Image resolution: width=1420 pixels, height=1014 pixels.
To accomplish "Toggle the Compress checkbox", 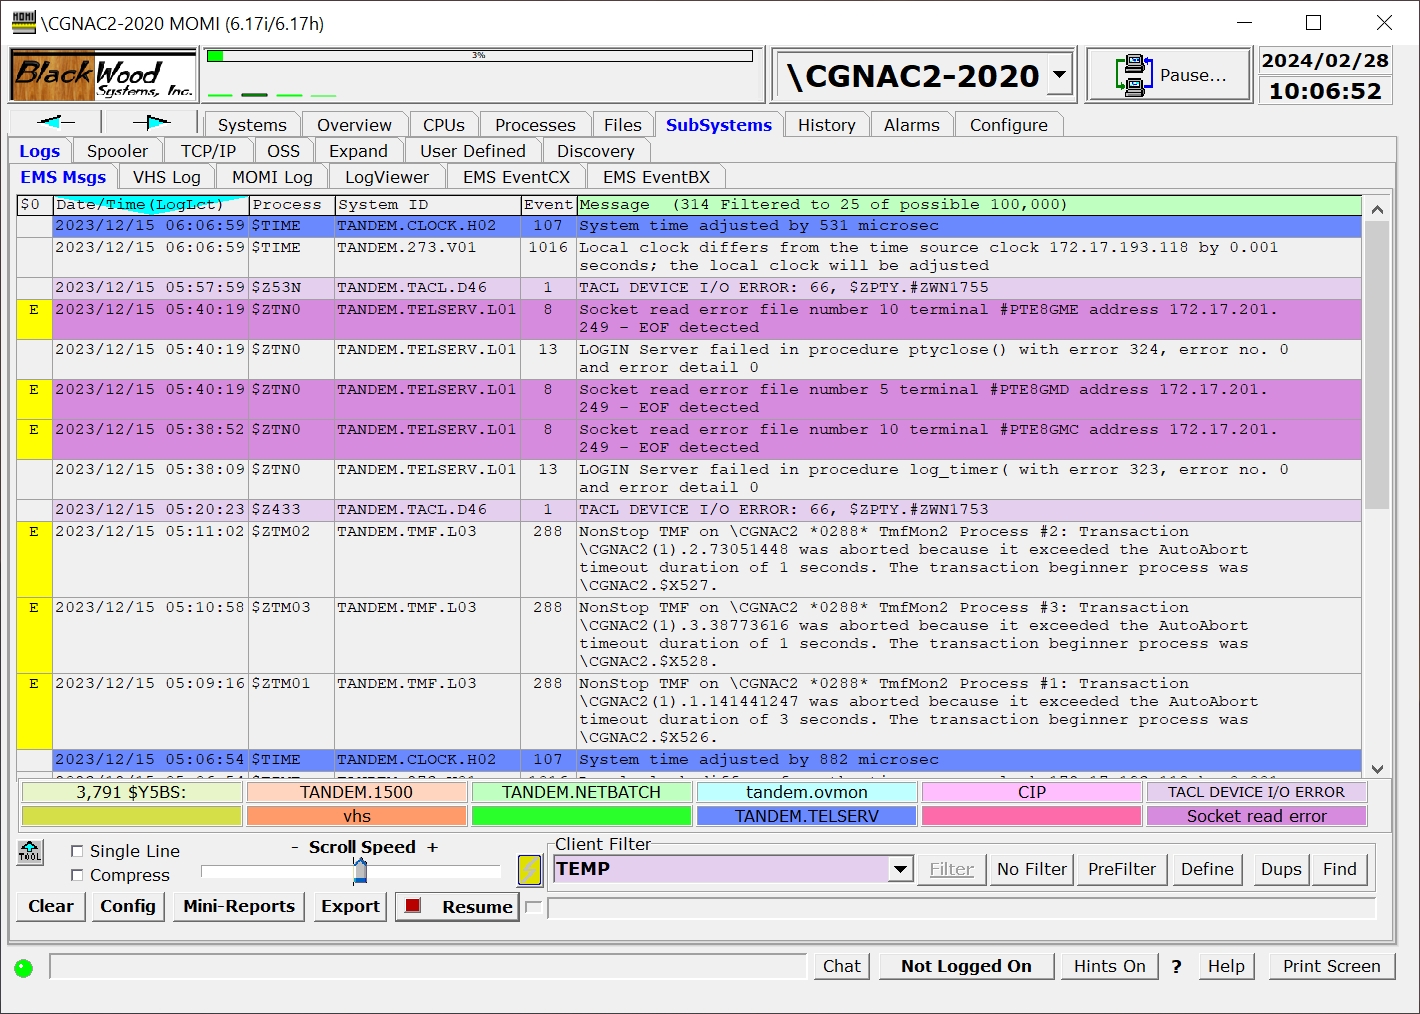I will coord(77,875).
